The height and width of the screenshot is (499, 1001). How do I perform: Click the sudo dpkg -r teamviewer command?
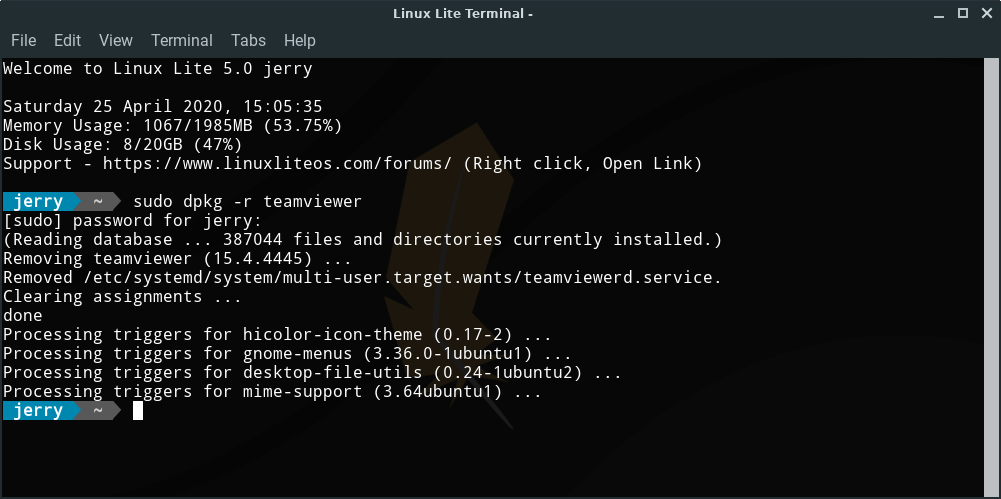click(x=247, y=202)
